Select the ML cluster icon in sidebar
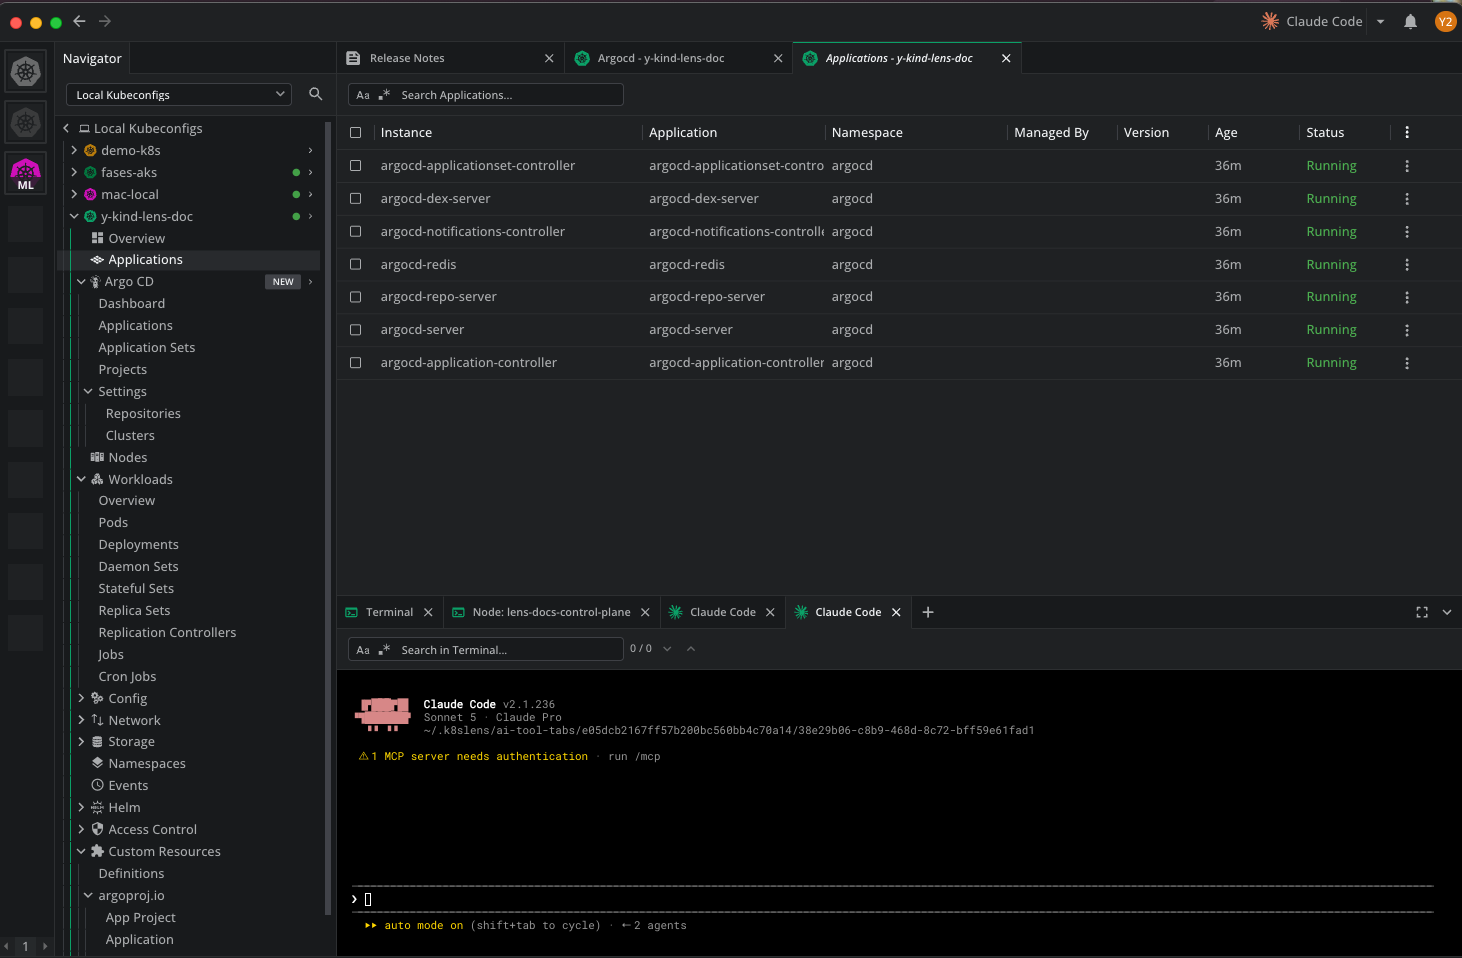 25,174
